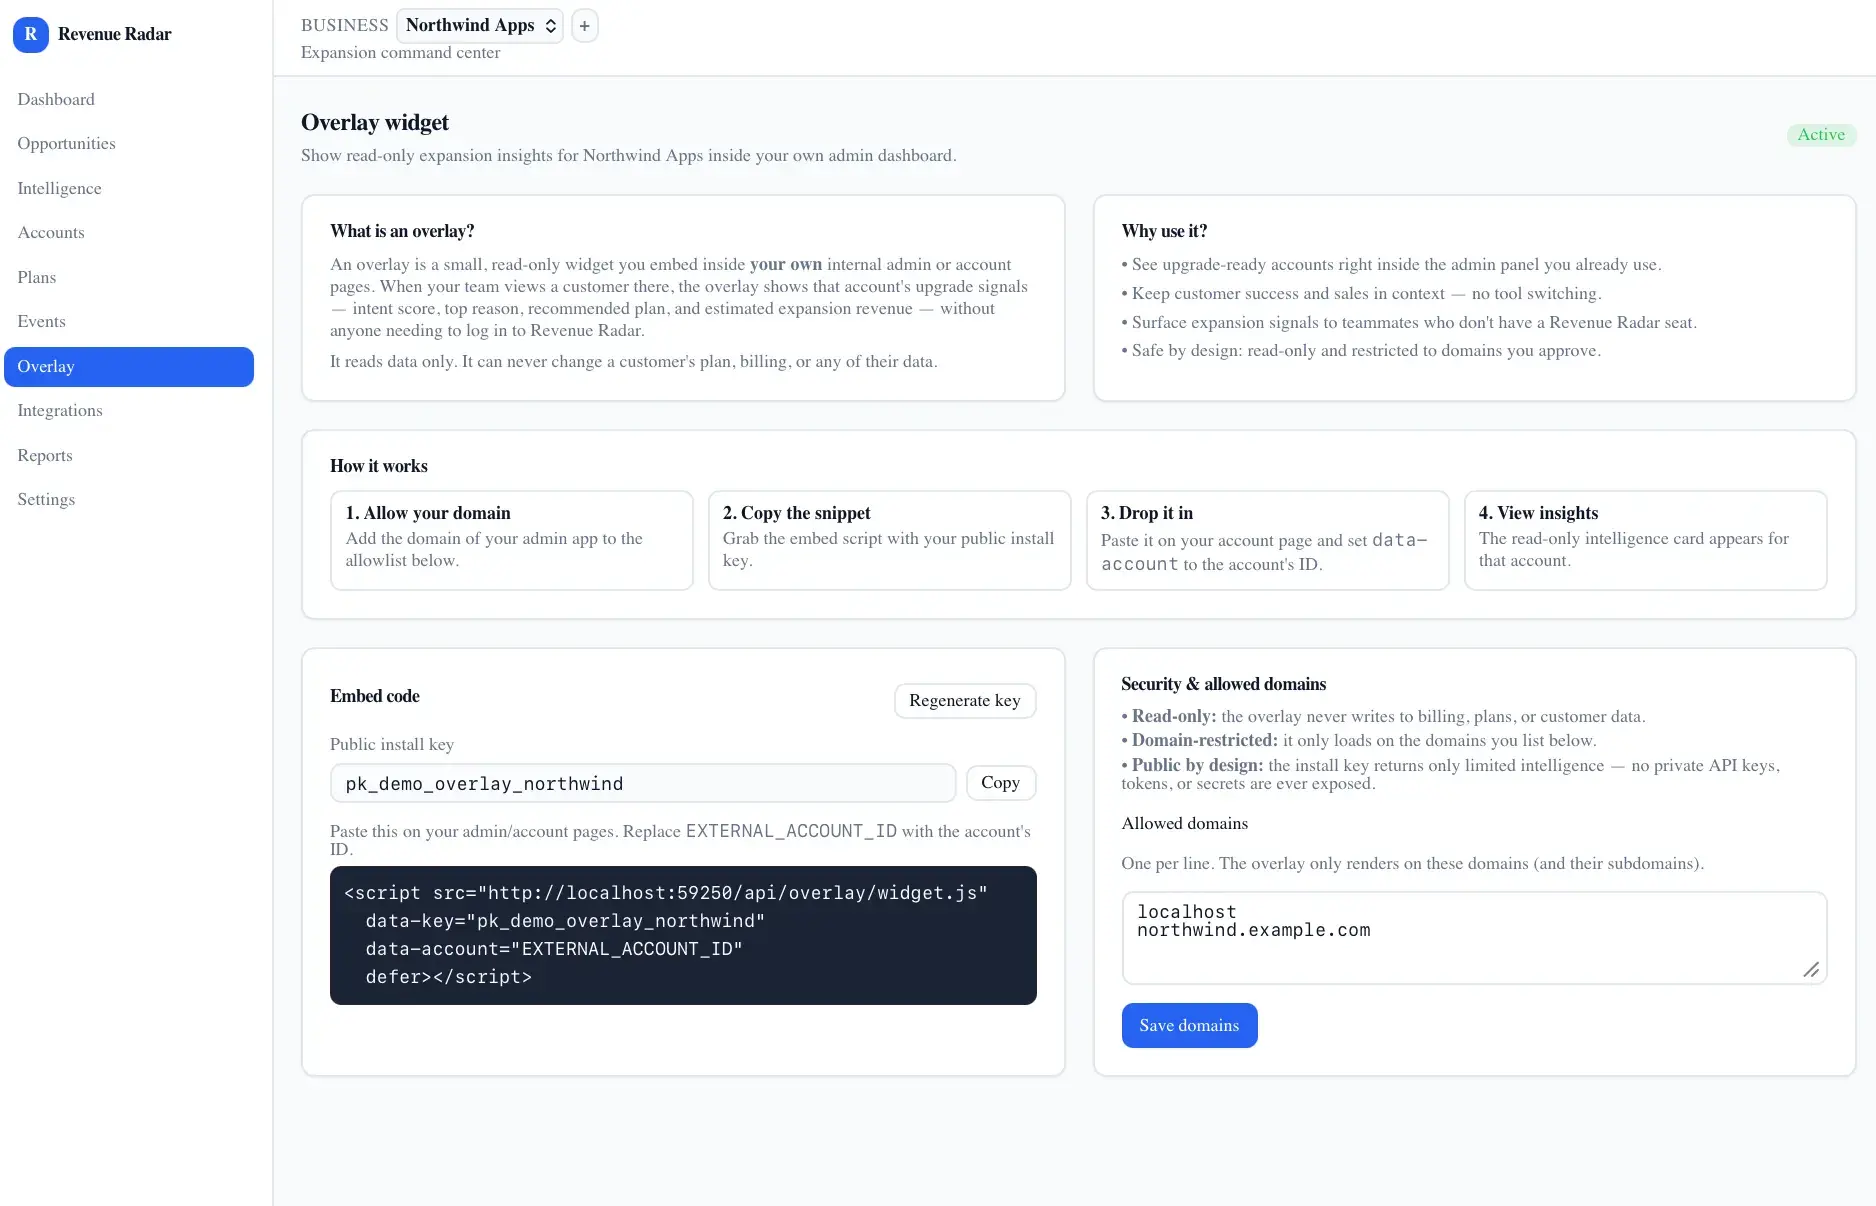The image size is (1876, 1206).
Task: Click the 'Revenue Radar' brand name
Action: pos(115,34)
